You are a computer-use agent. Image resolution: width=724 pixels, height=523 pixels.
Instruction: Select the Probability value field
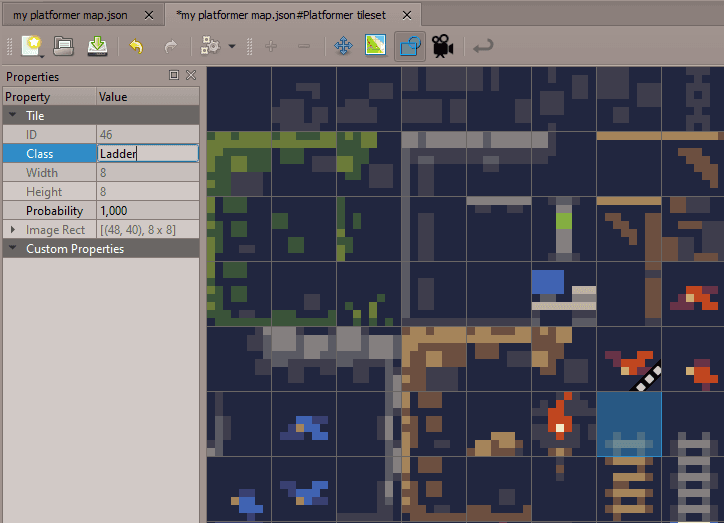147,211
